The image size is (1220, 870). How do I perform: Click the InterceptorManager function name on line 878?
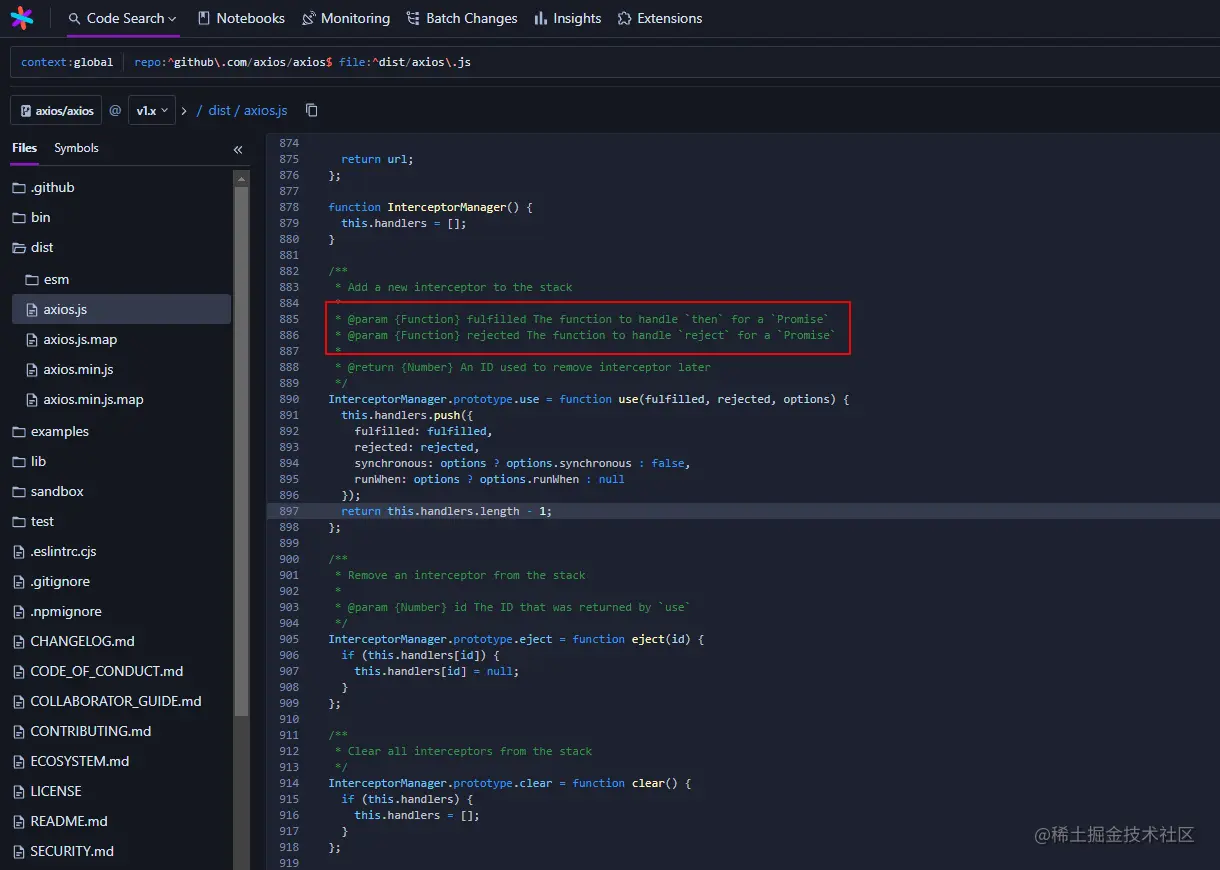coord(447,207)
